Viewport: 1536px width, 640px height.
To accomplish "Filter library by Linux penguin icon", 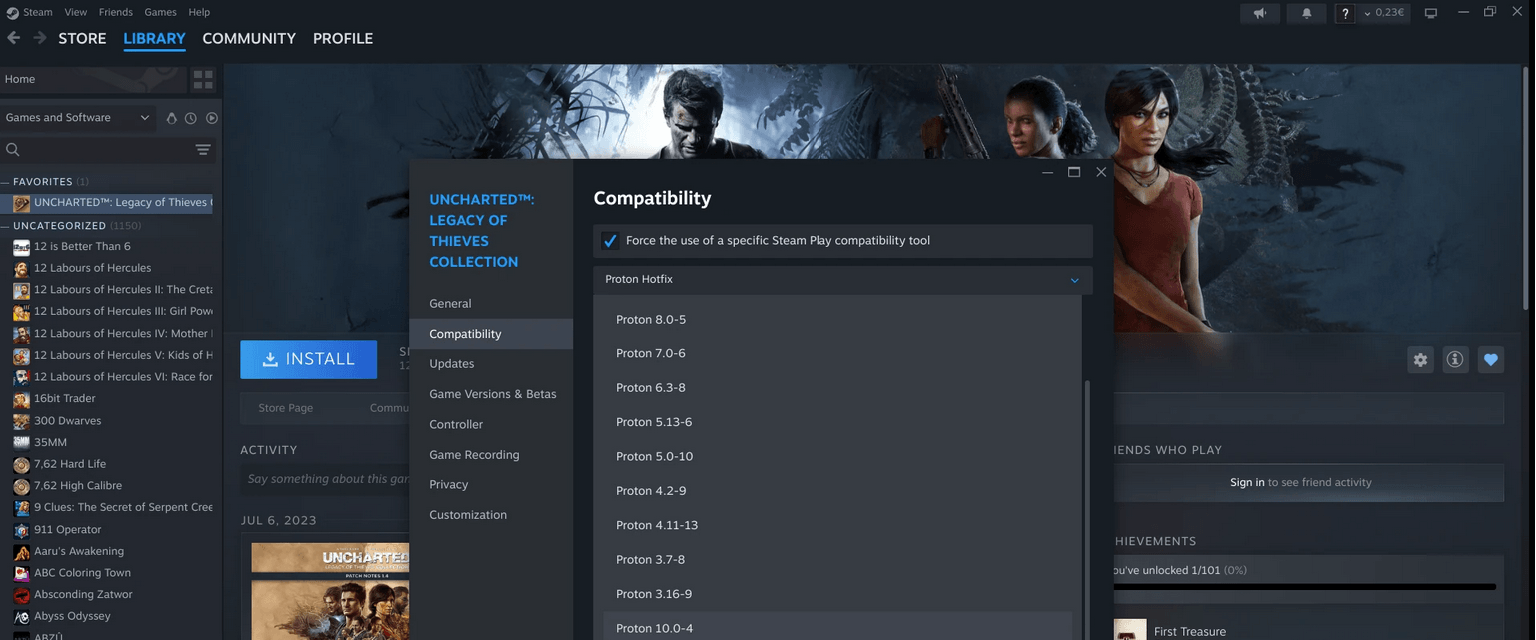I will [171, 118].
